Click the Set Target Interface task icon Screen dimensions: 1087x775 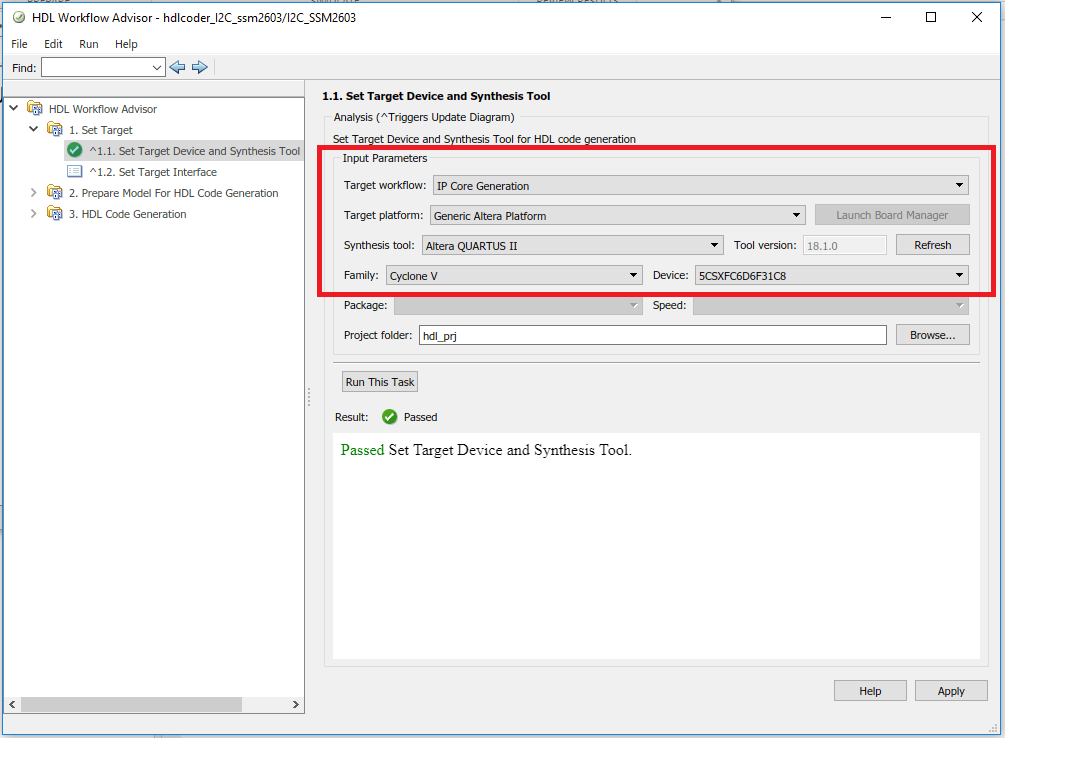click(x=75, y=171)
